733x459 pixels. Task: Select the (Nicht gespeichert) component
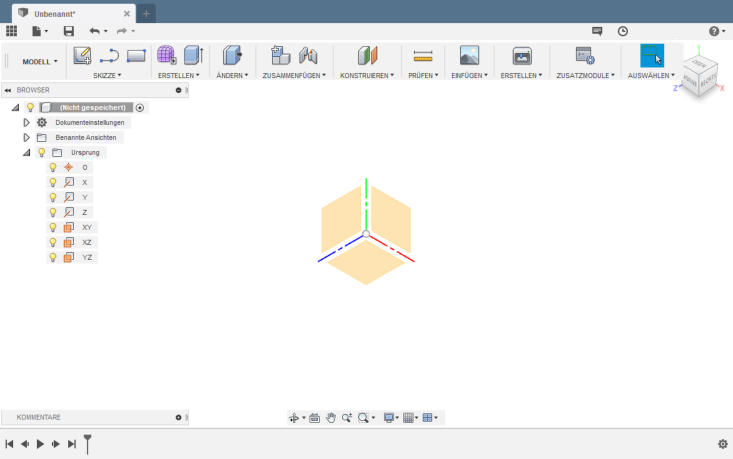93,108
